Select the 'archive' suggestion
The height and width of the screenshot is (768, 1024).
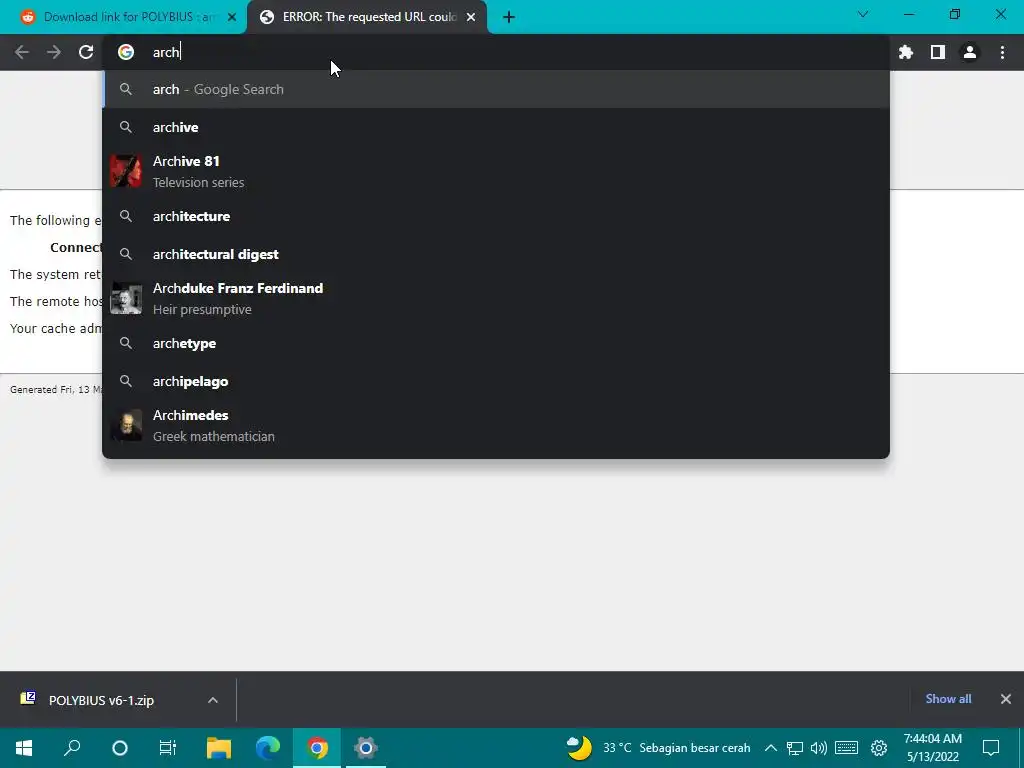pos(496,127)
